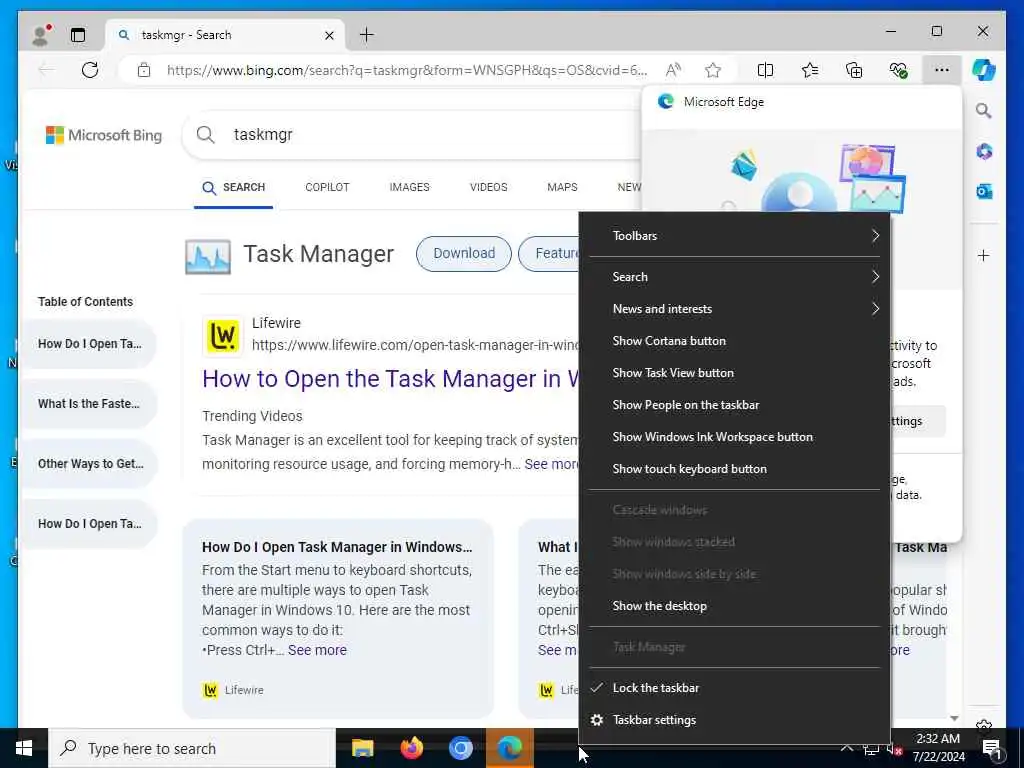This screenshot has width=1024, height=768.
Task: Expand the Search submenu
Action: click(735, 277)
